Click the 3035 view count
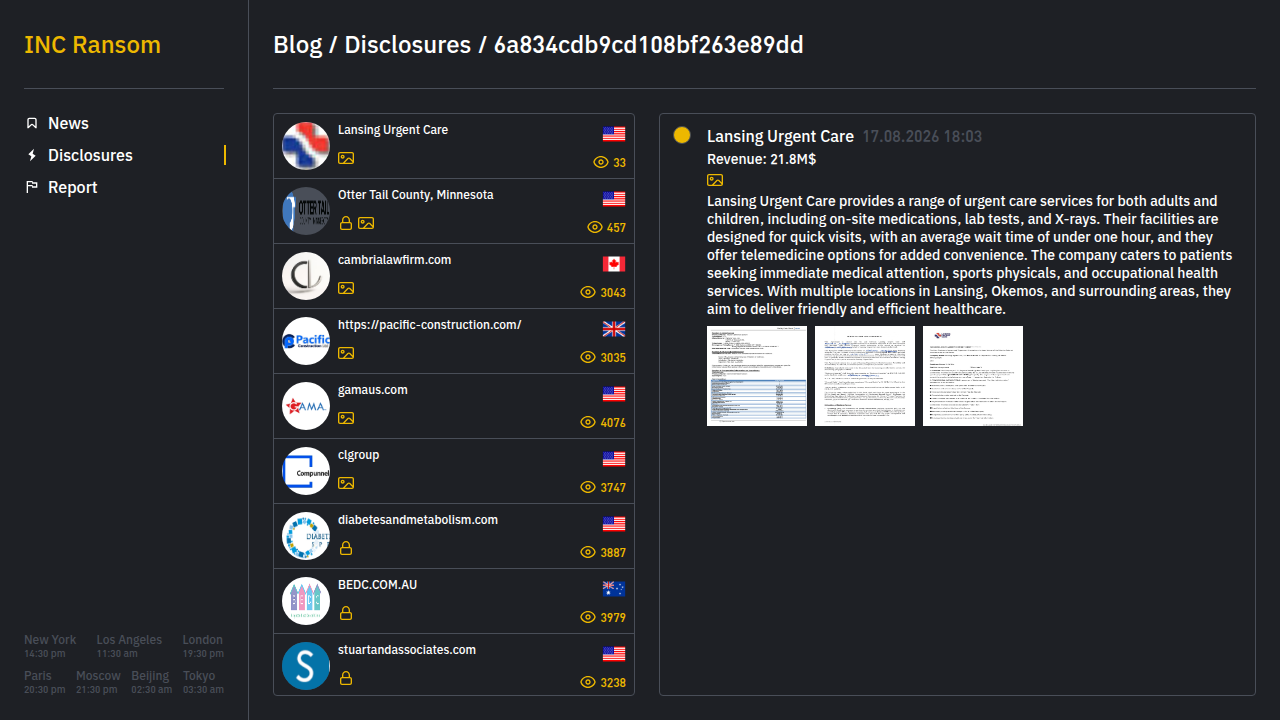Image resolution: width=1280 pixels, height=720 pixels. pos(613,358)
